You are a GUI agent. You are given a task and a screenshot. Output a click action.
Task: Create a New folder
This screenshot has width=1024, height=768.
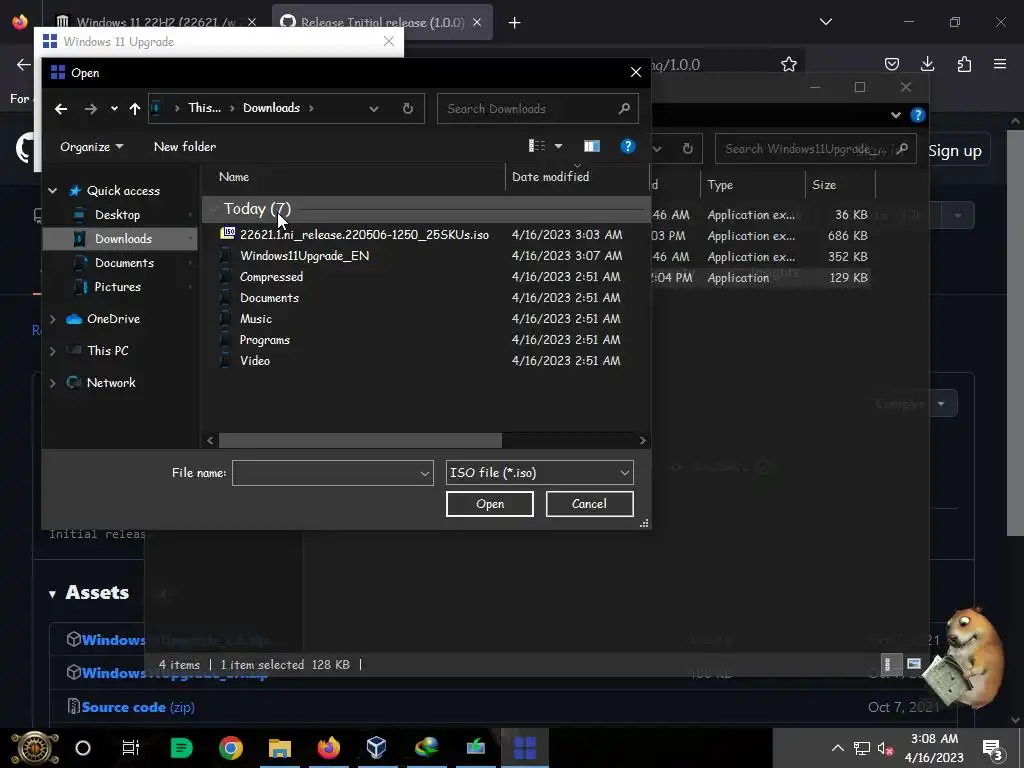[x=185, y=147]
